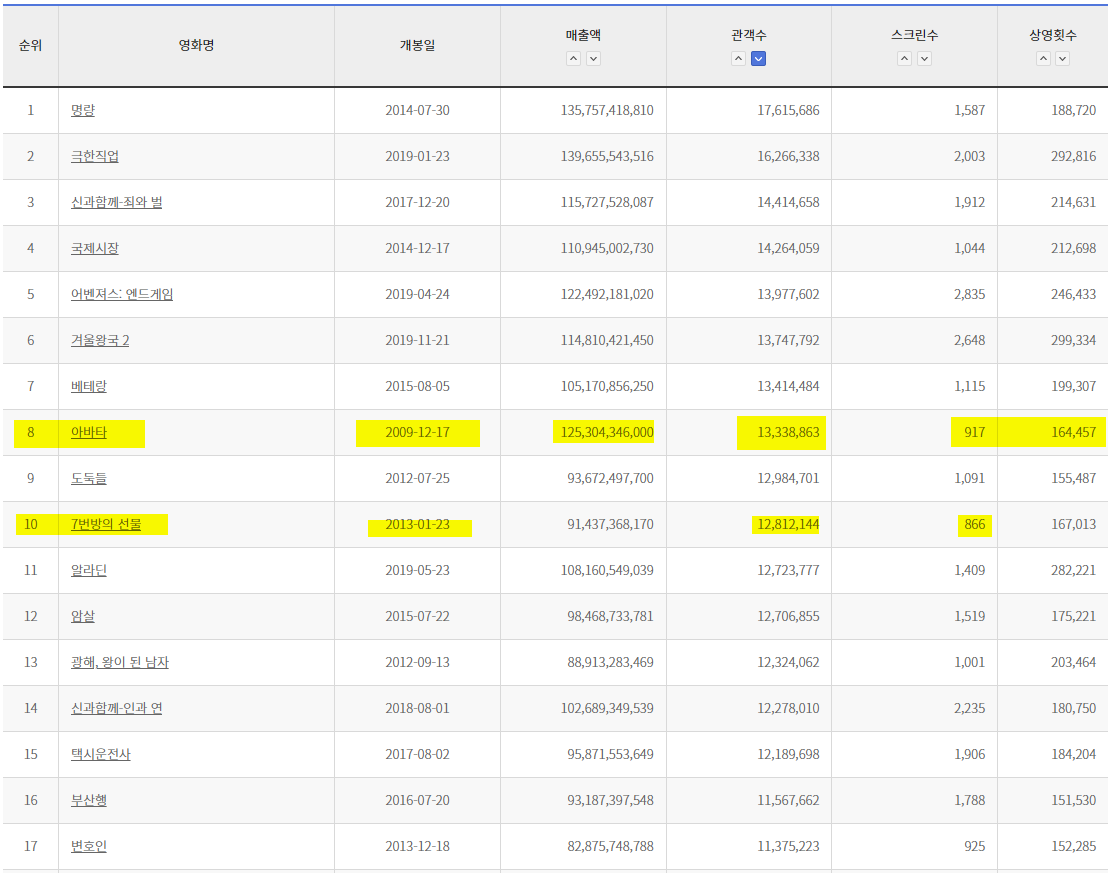Select audience count 16,266,338
Screen dimensions: 1111x873
(x=788, y=157)
